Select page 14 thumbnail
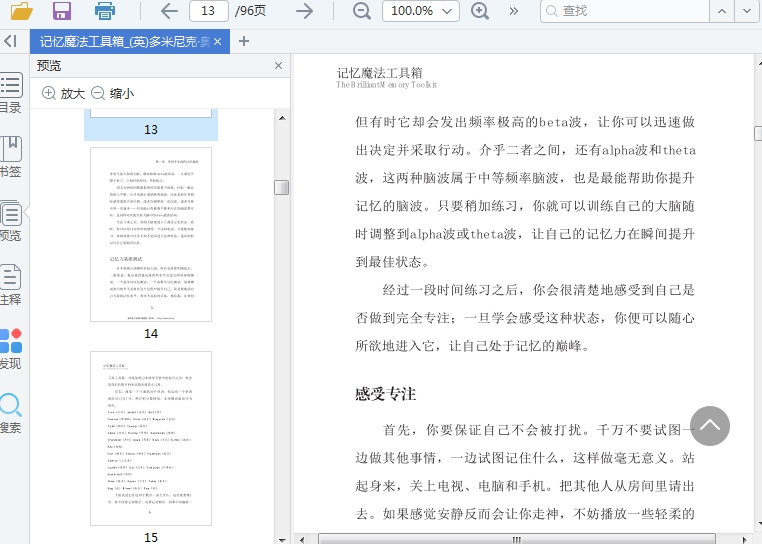This screenshot has width=762, height=544. click(x=151, y=235)
